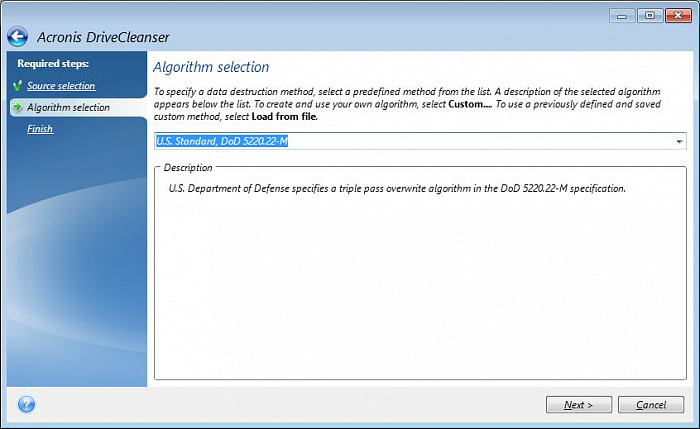Click the bold Custom... text in instructions
Viewport: 700px width, 429px height.
pos(470,104)
